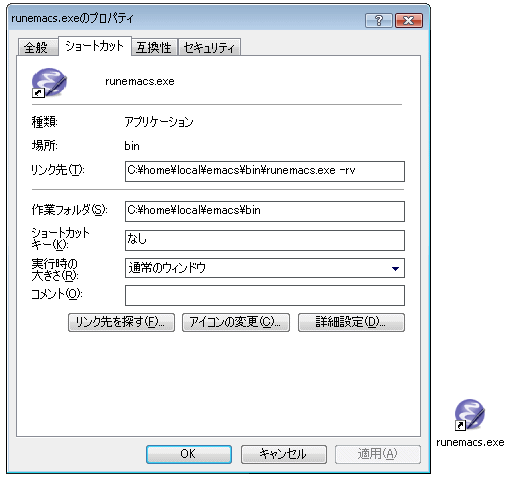Open the 全般 tab

37,47
